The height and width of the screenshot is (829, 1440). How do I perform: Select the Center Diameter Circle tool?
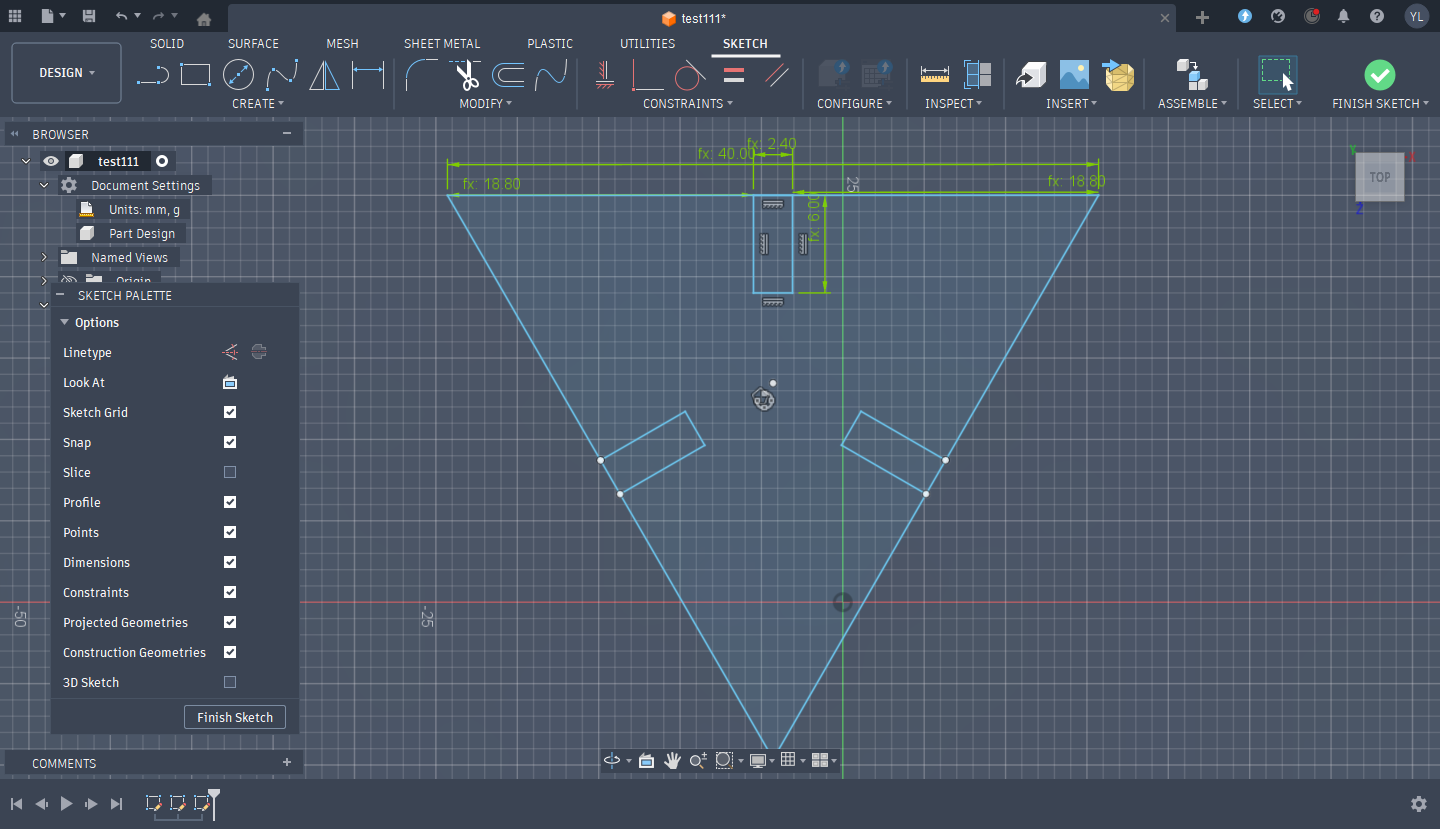tap(238, 75)
